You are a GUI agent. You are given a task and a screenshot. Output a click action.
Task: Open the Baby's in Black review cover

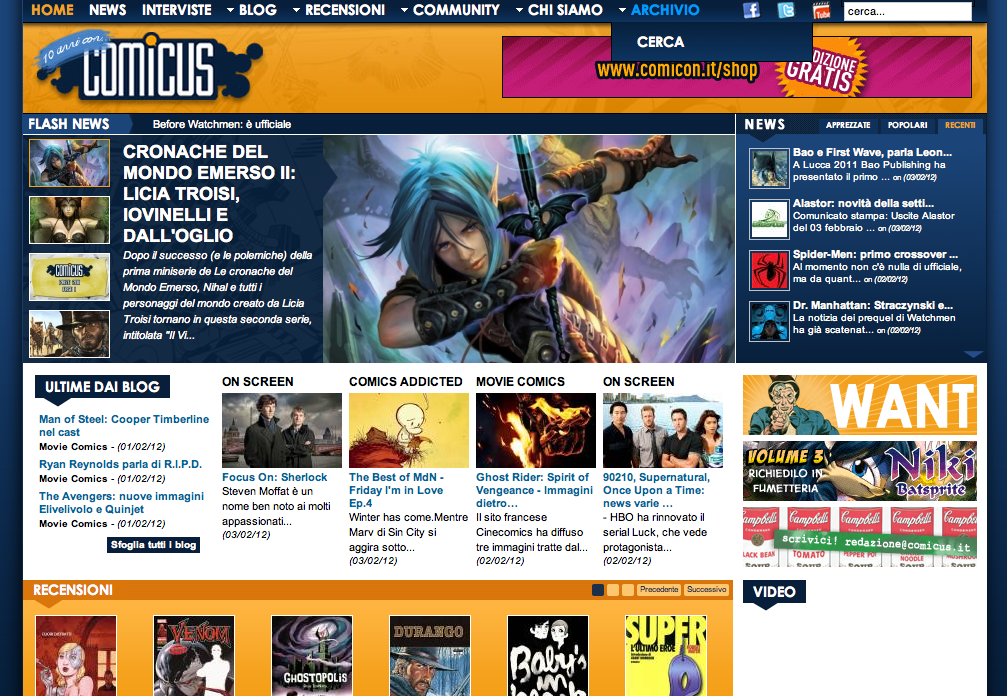[548, 656]
